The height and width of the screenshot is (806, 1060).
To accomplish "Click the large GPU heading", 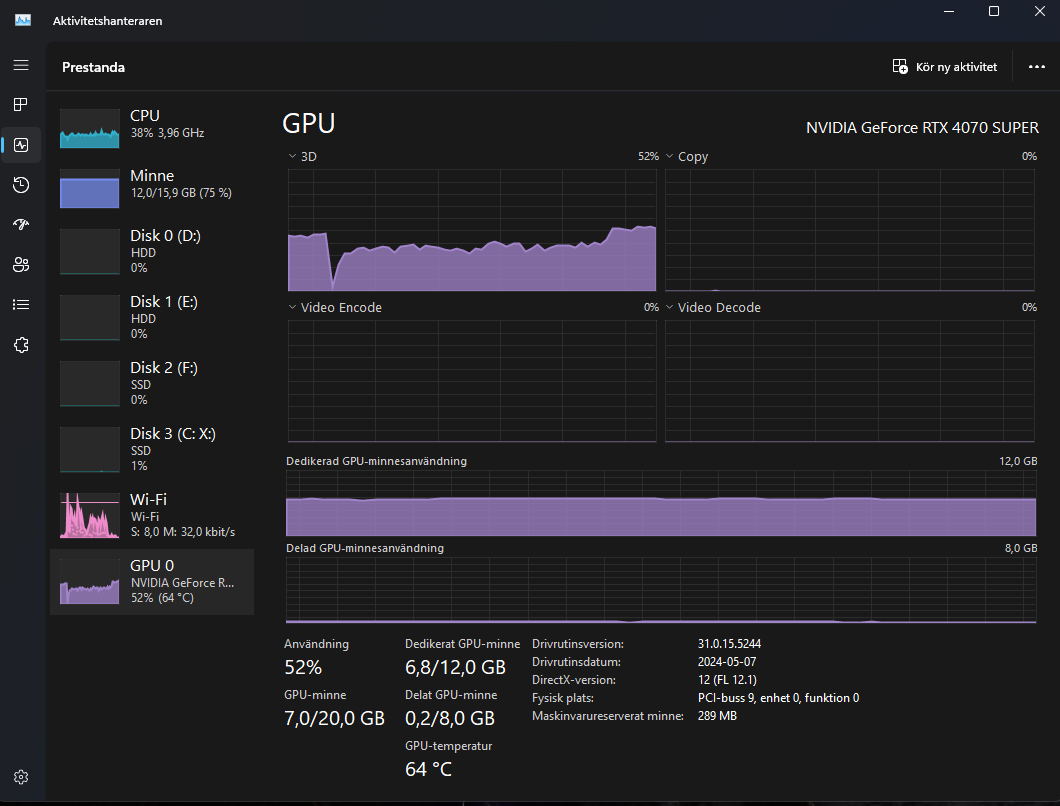I will (308, 123).
